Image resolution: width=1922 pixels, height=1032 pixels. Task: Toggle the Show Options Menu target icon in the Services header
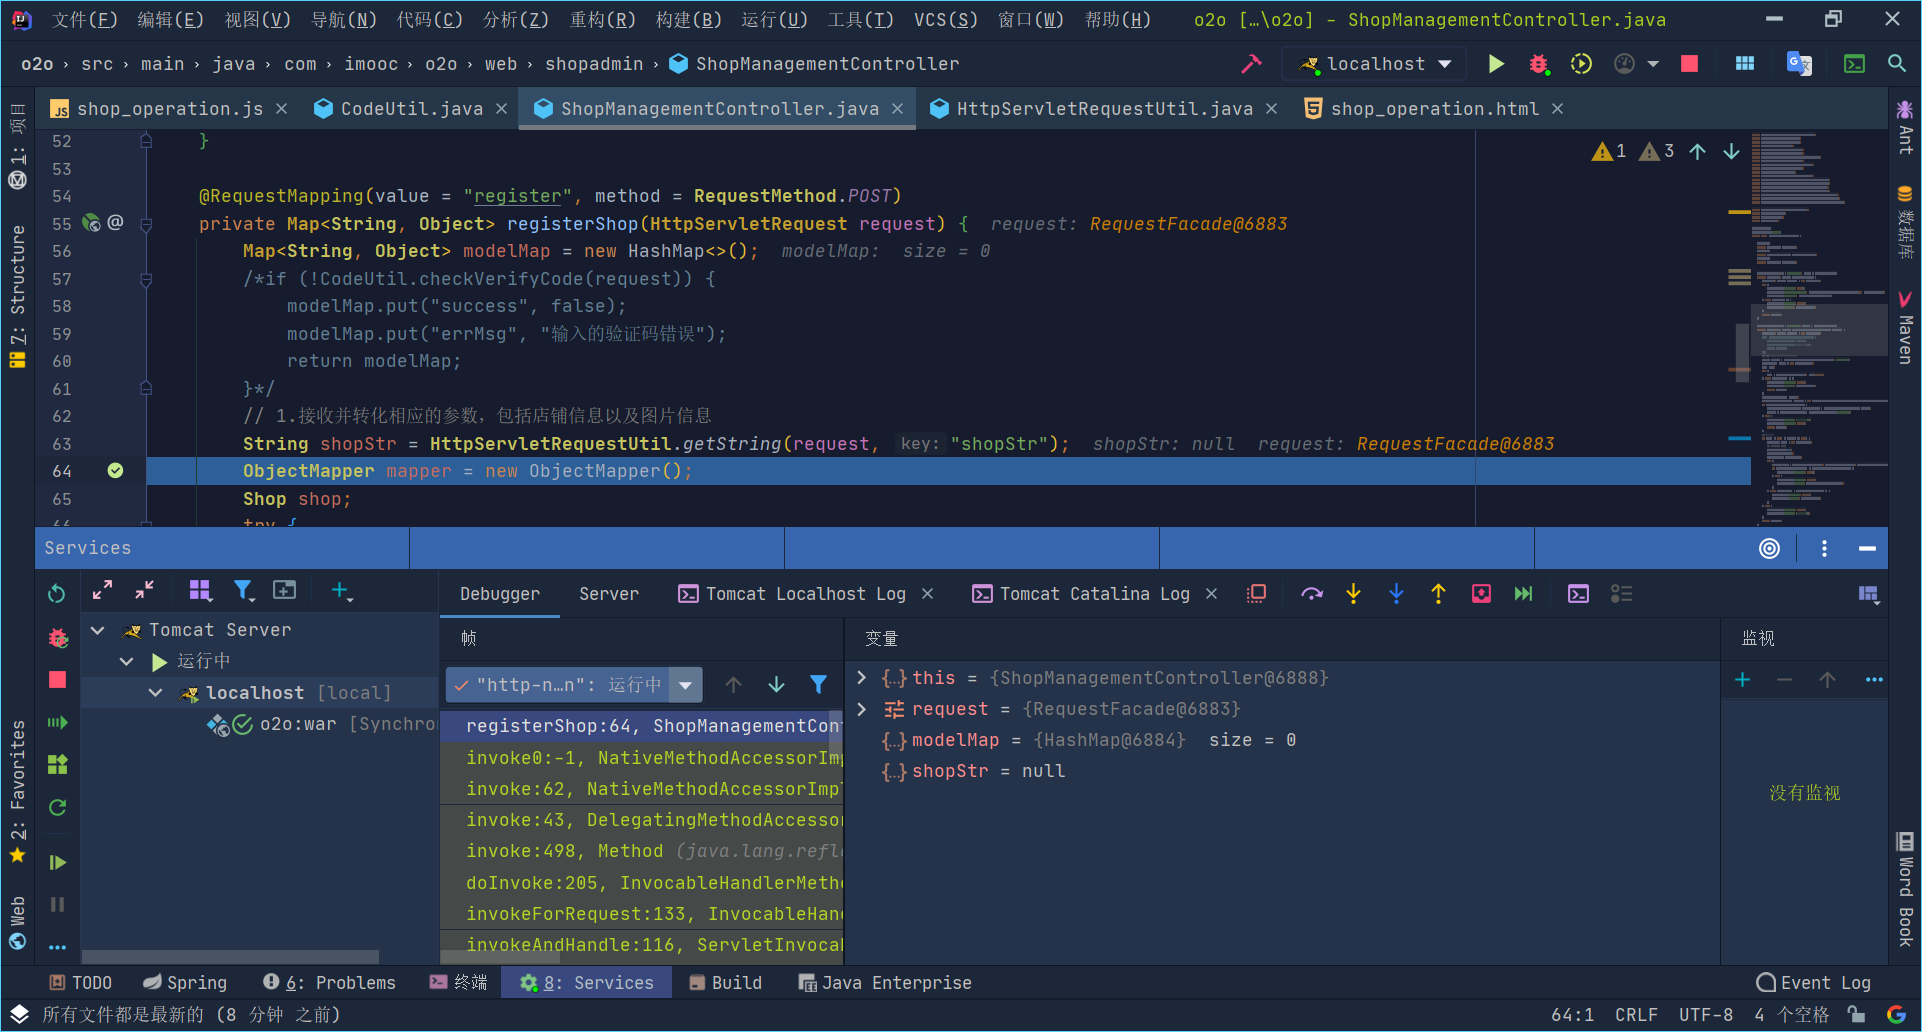pos(1769,548)
